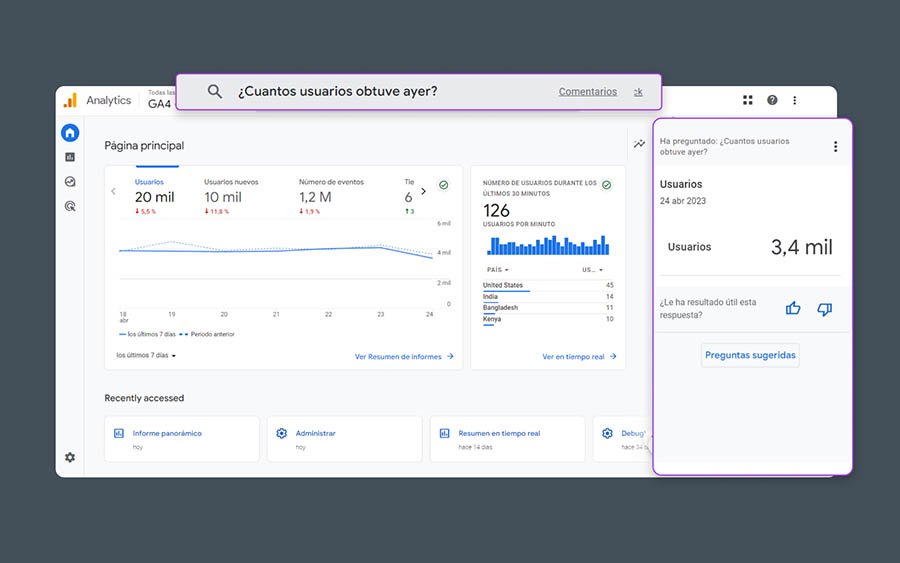Click the Insights sparkline icon
The height and width of the screenshot is (563, 900).
[x=639, y=144]
